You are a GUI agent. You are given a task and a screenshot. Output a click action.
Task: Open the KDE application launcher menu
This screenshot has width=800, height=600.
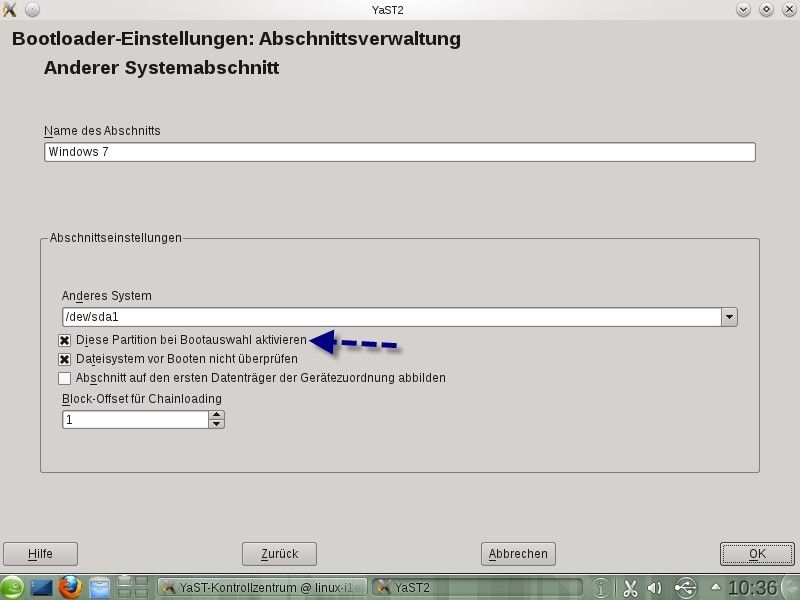tap(12, 587)
